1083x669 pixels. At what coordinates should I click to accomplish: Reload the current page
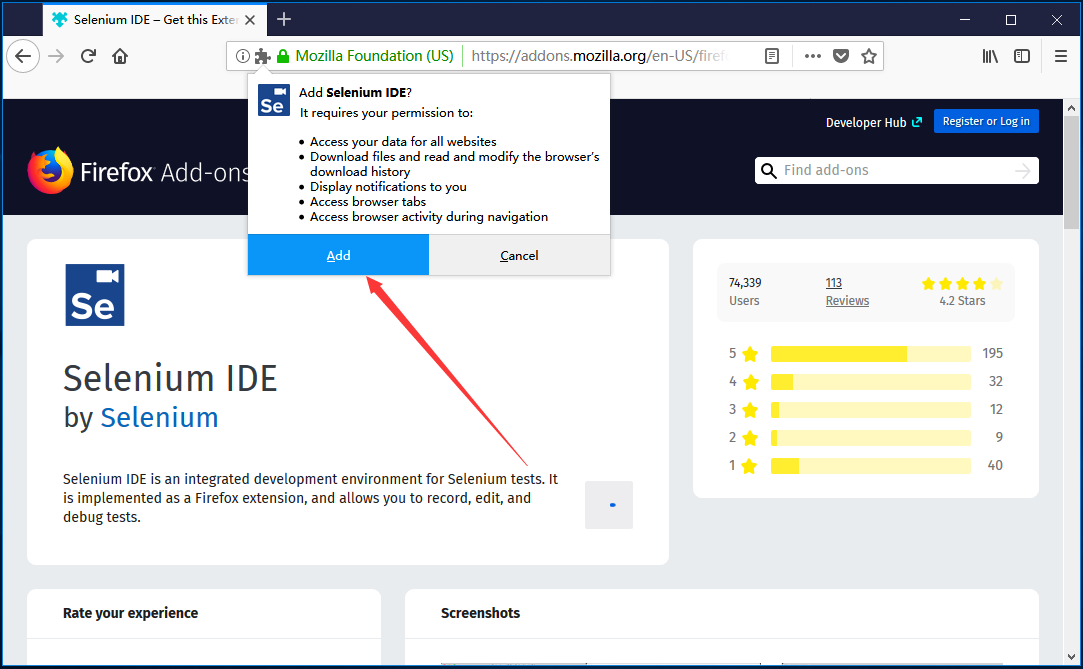click(x=88, y=56)
